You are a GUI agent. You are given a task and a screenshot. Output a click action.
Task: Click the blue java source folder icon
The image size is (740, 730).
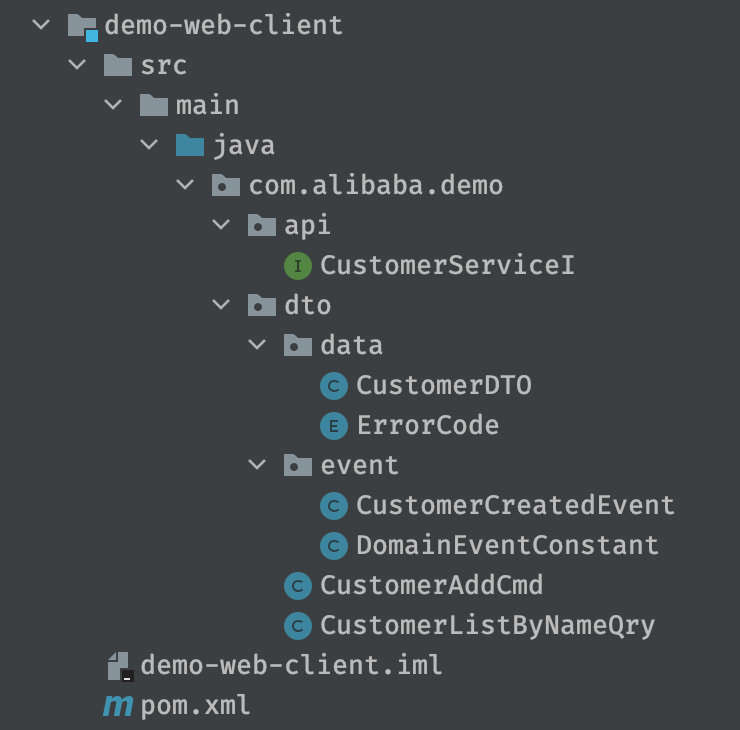(x=190, y=145)
